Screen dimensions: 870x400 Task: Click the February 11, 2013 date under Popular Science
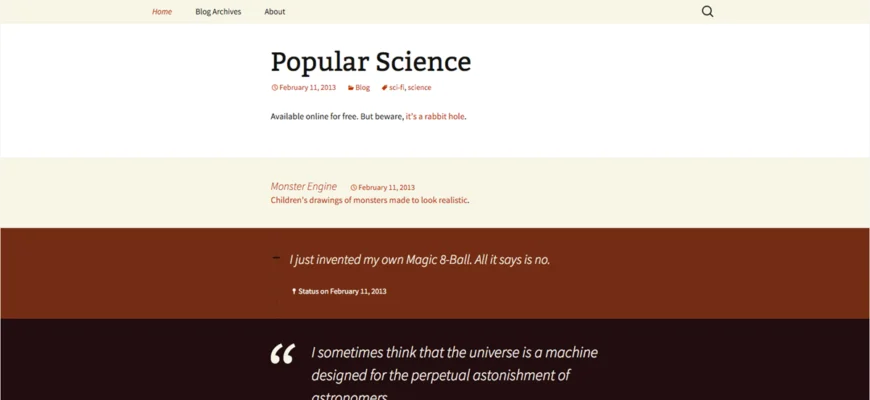[307, 88]
